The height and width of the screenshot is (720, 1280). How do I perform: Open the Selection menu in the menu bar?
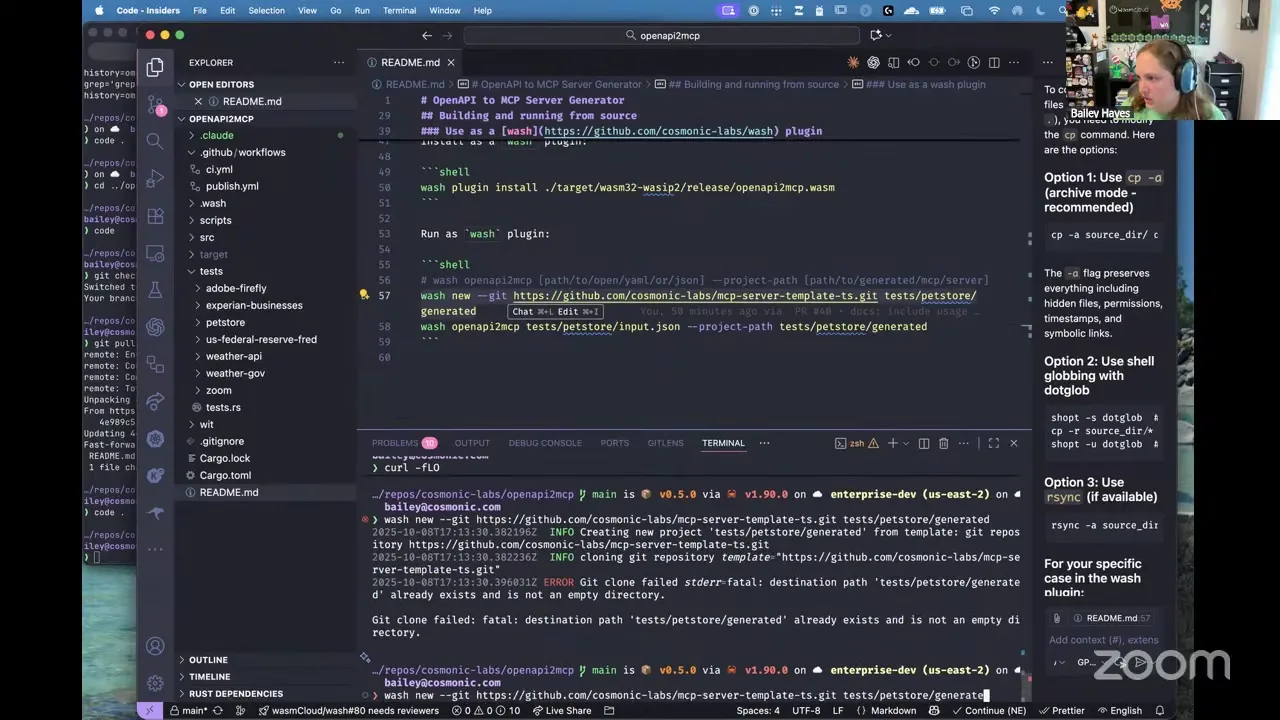[x=266, y=10]
